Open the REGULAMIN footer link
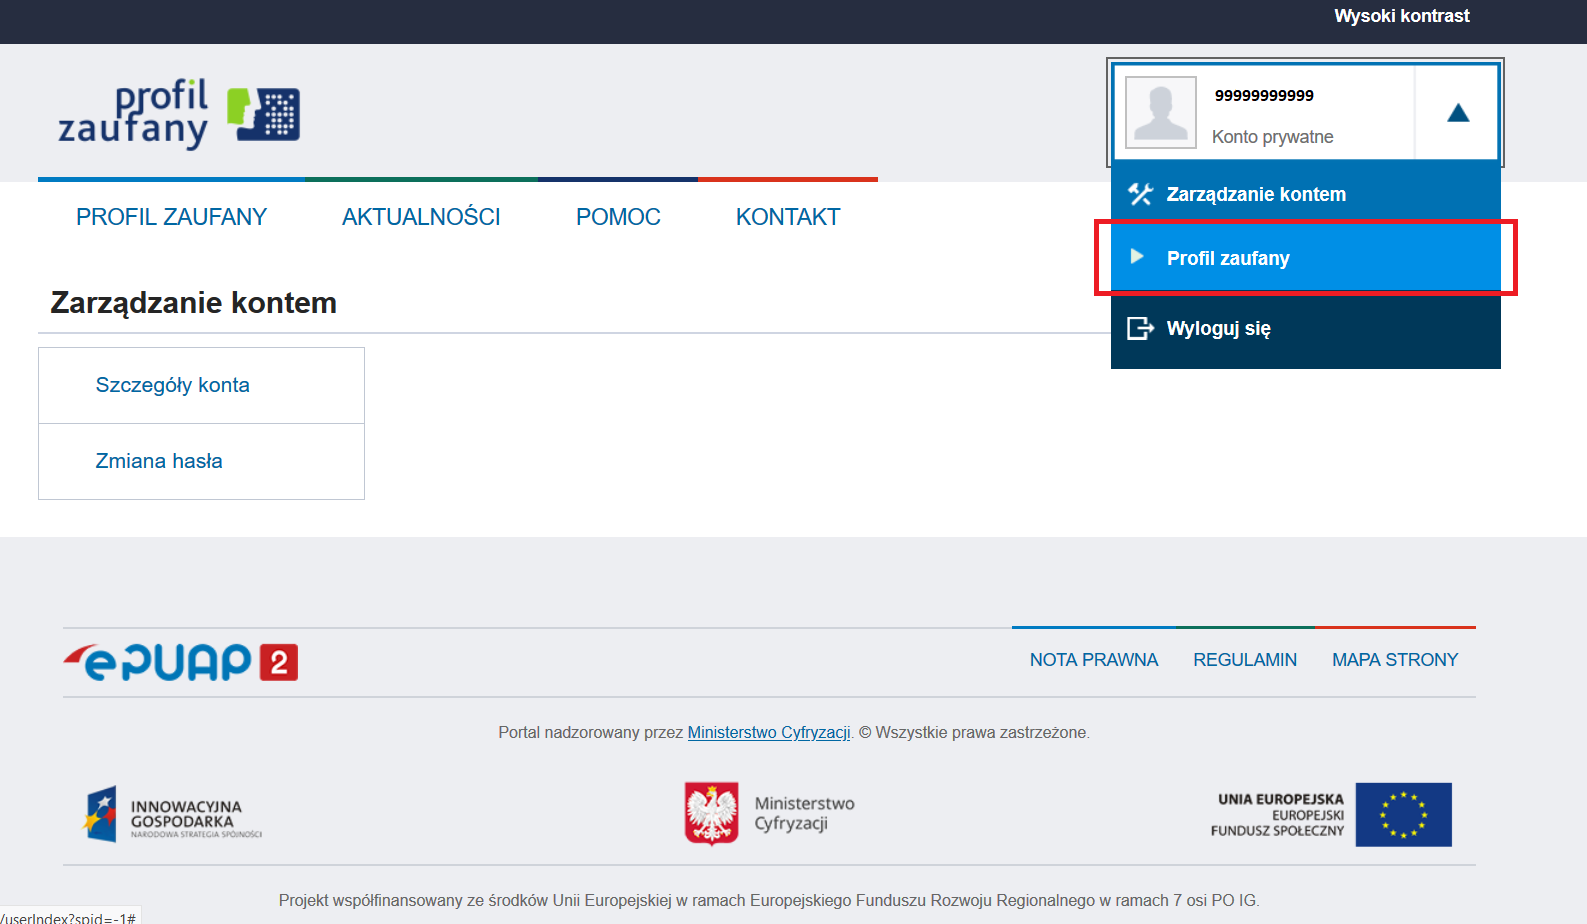The width and height of the screenshot is (1587, 924). [x=1245, y=660]
